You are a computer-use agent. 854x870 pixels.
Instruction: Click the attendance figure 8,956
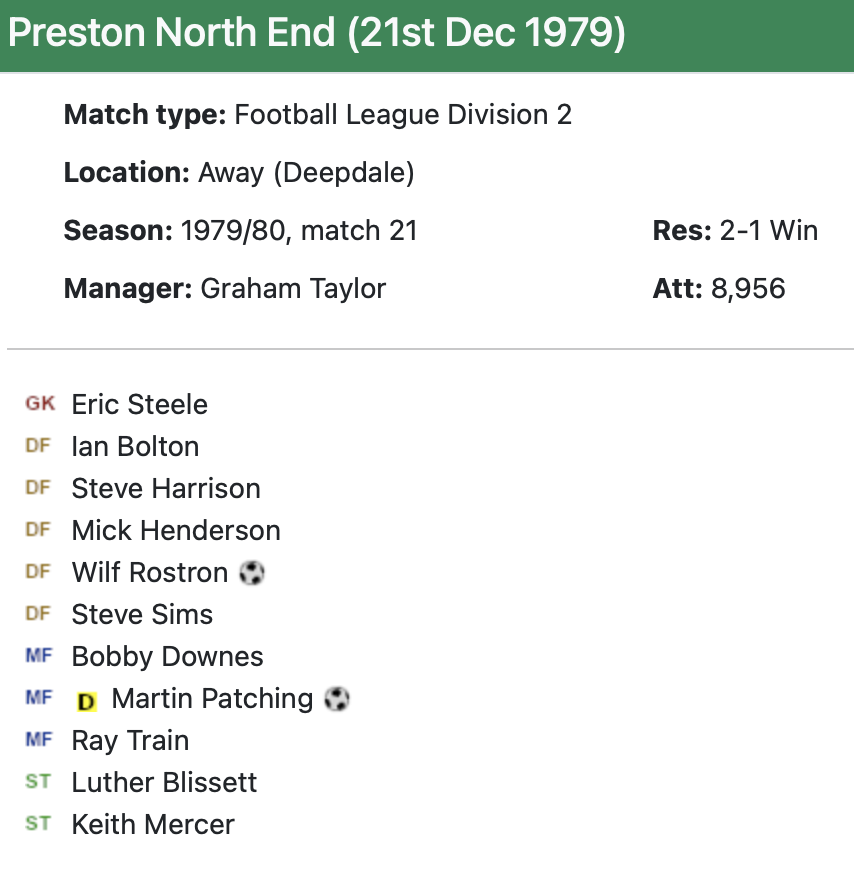[748, 290]
